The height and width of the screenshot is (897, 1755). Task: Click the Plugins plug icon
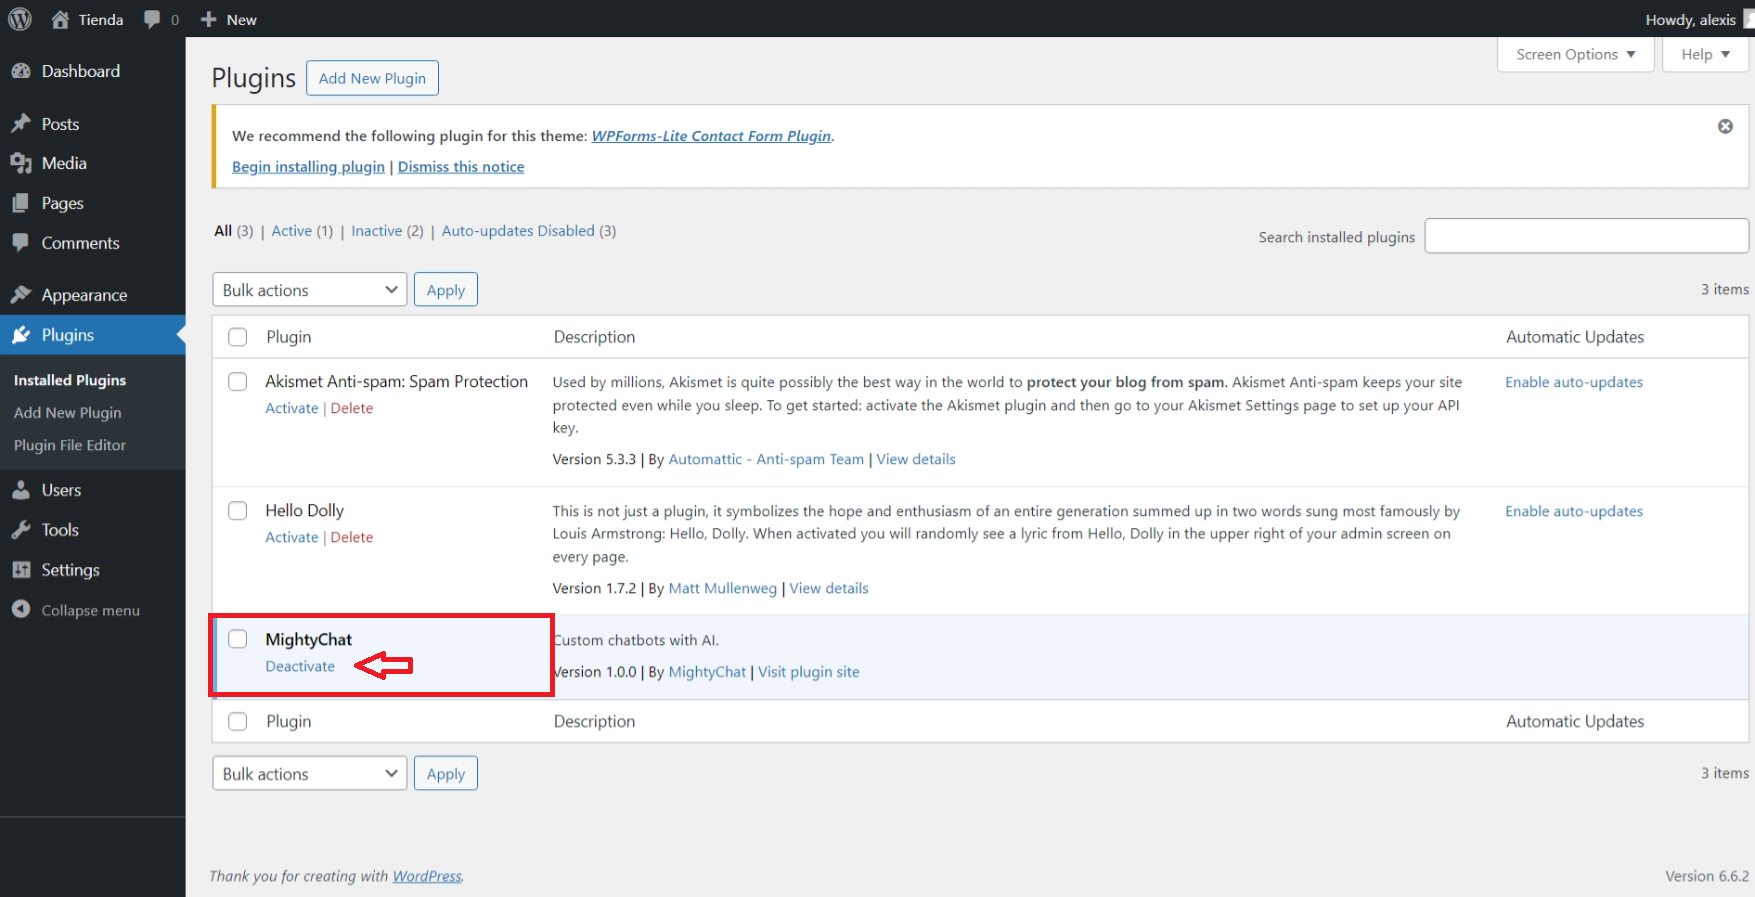(x=21, y=335)
